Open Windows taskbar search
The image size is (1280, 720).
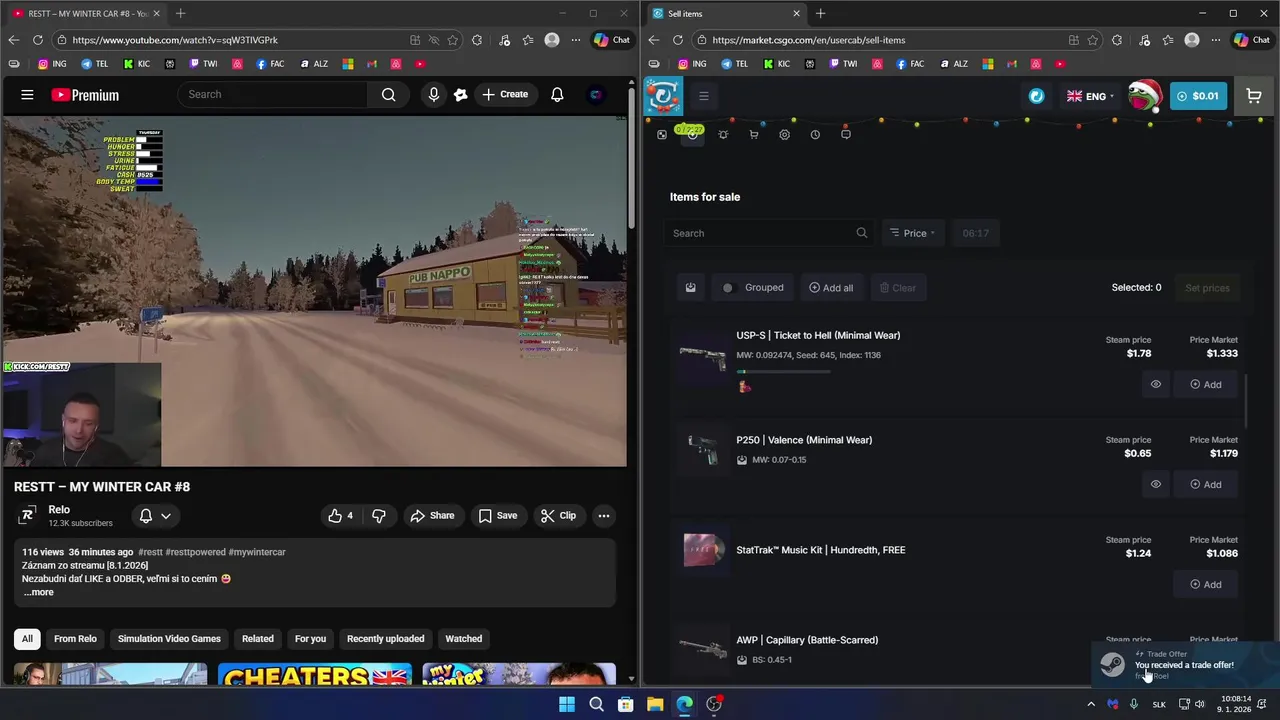pos(596,704)
